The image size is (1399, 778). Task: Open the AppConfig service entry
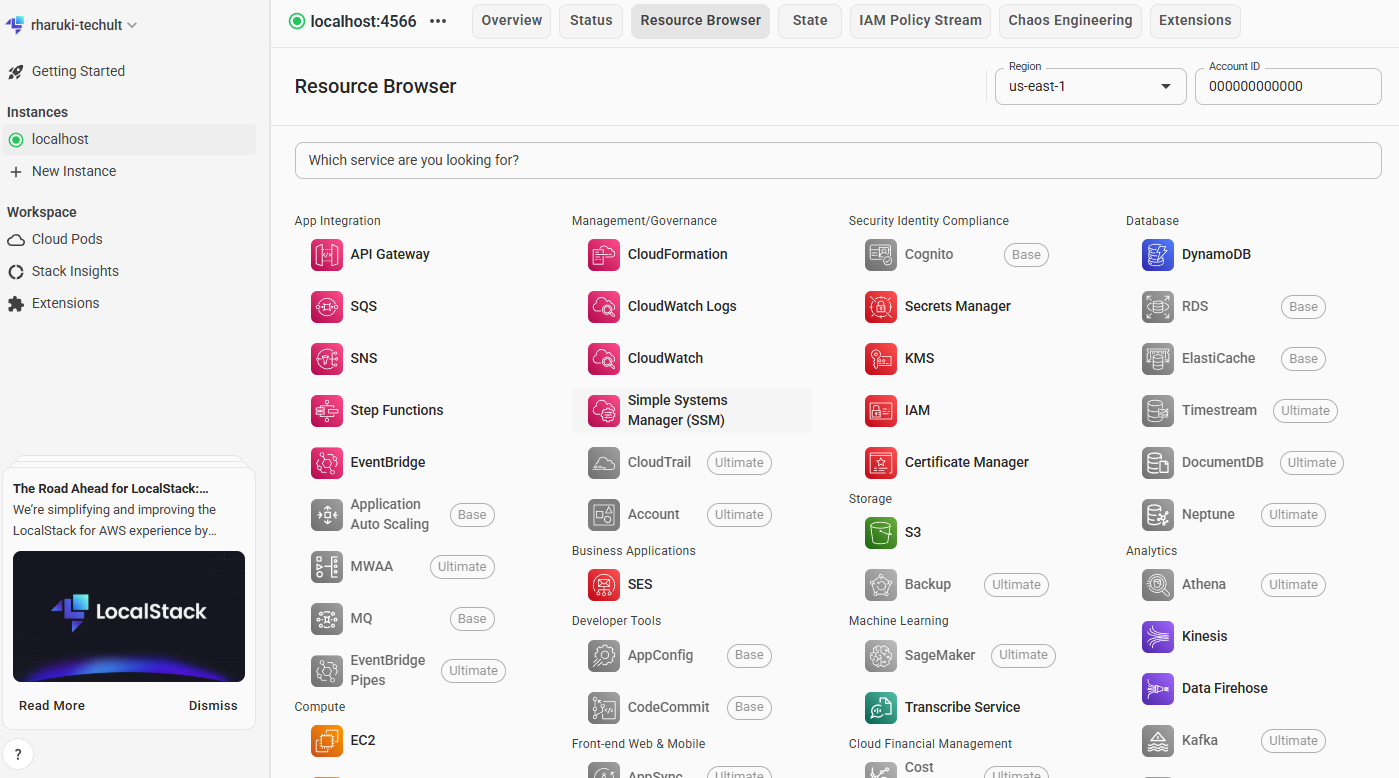(660, 655)
